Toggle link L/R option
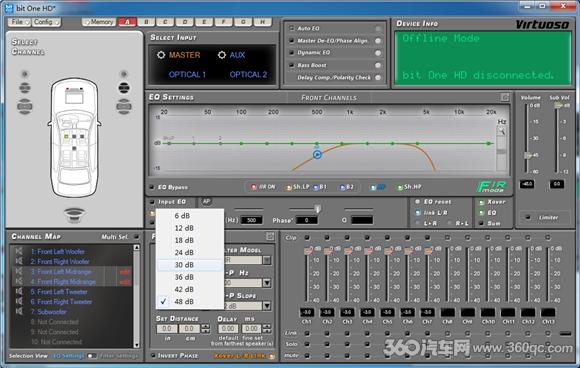The height and width of the screenshot is (368, 580). (418, 213)
